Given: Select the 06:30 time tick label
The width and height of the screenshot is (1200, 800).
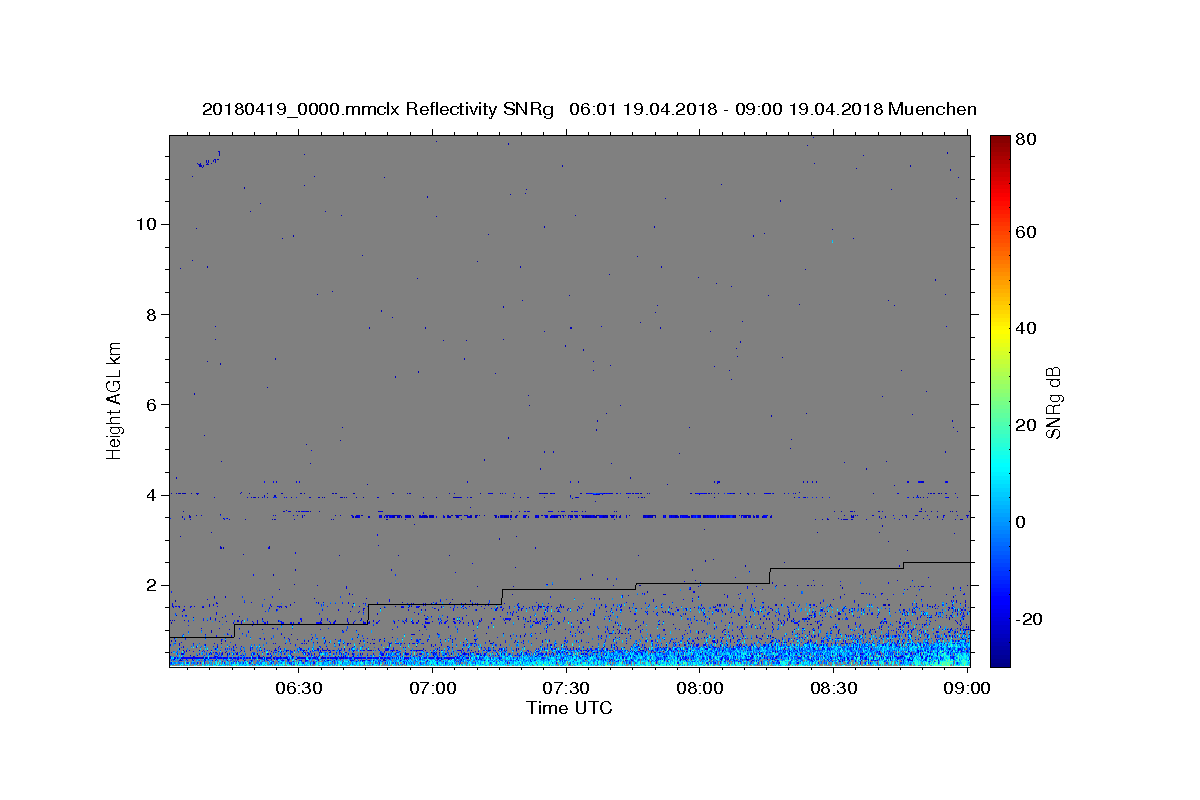Looking at the screenshot, I should point(299,689).
